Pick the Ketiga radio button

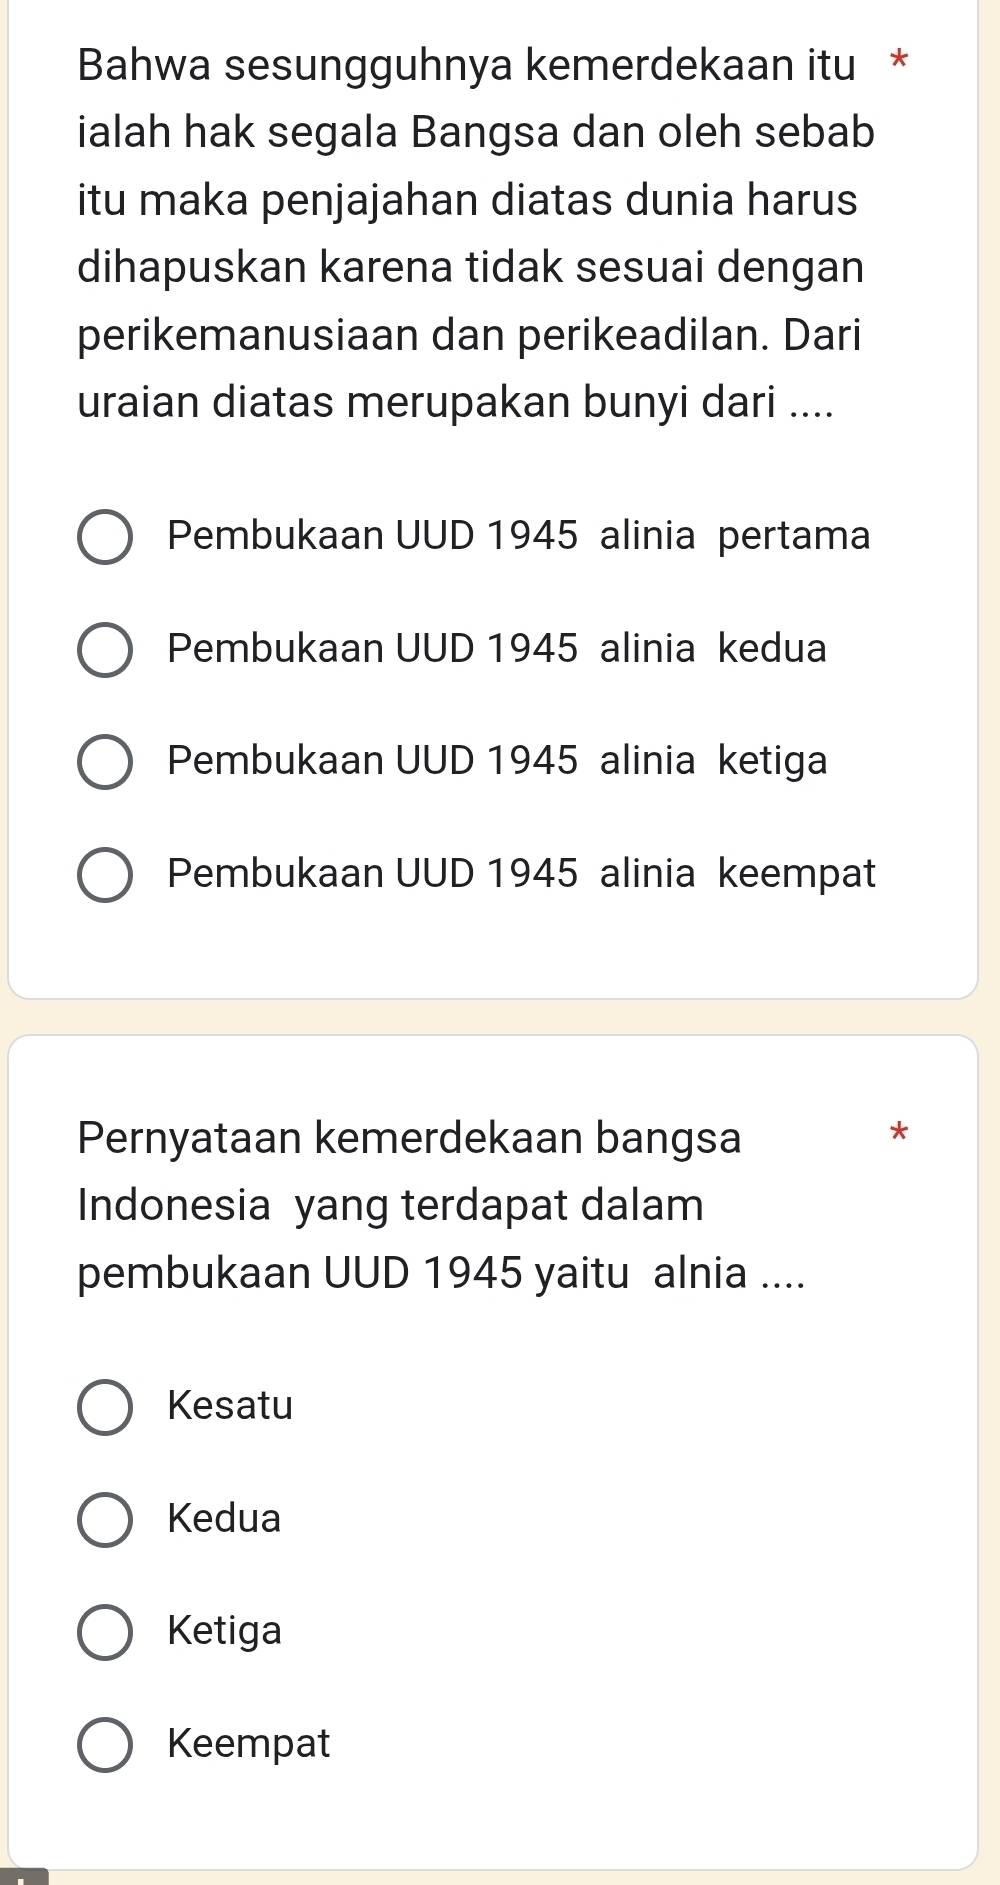point(104,1633)
